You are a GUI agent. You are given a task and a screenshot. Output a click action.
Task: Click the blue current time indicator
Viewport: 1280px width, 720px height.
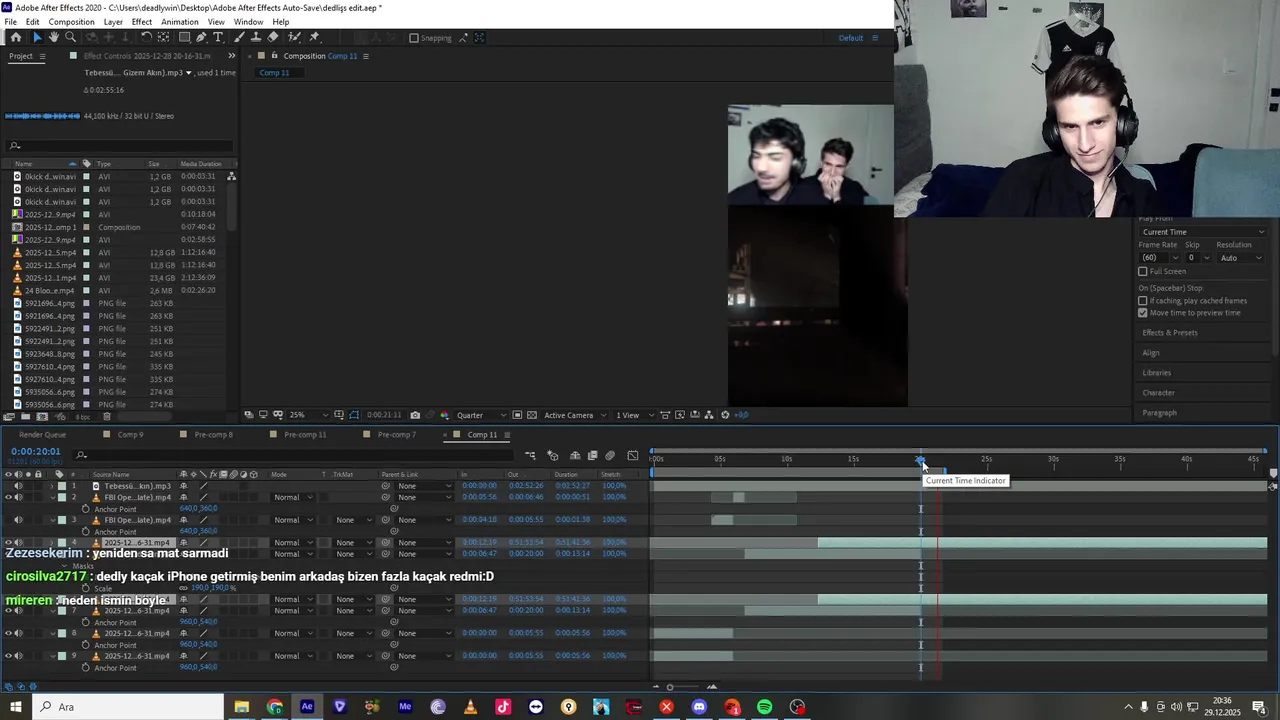click(x=920, y=460)
